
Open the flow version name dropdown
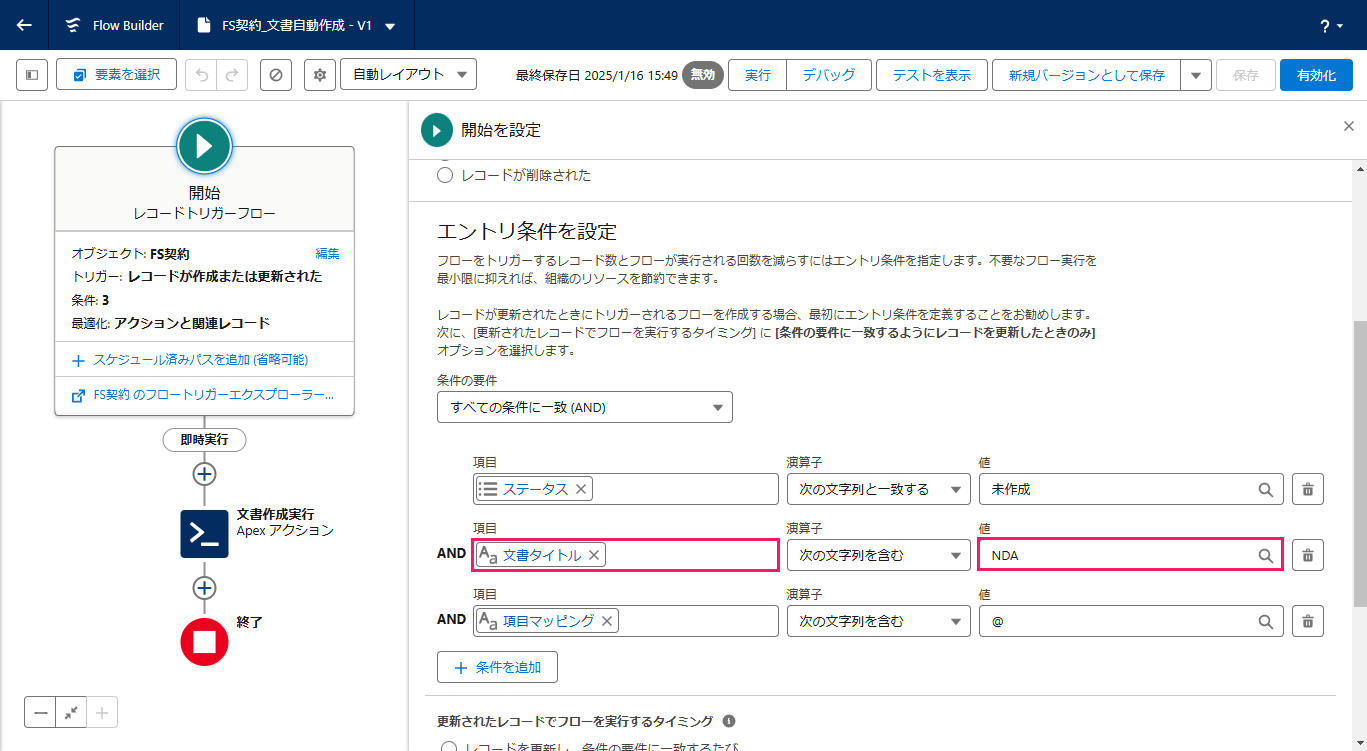pyautogui.click(x=390, y=27)
